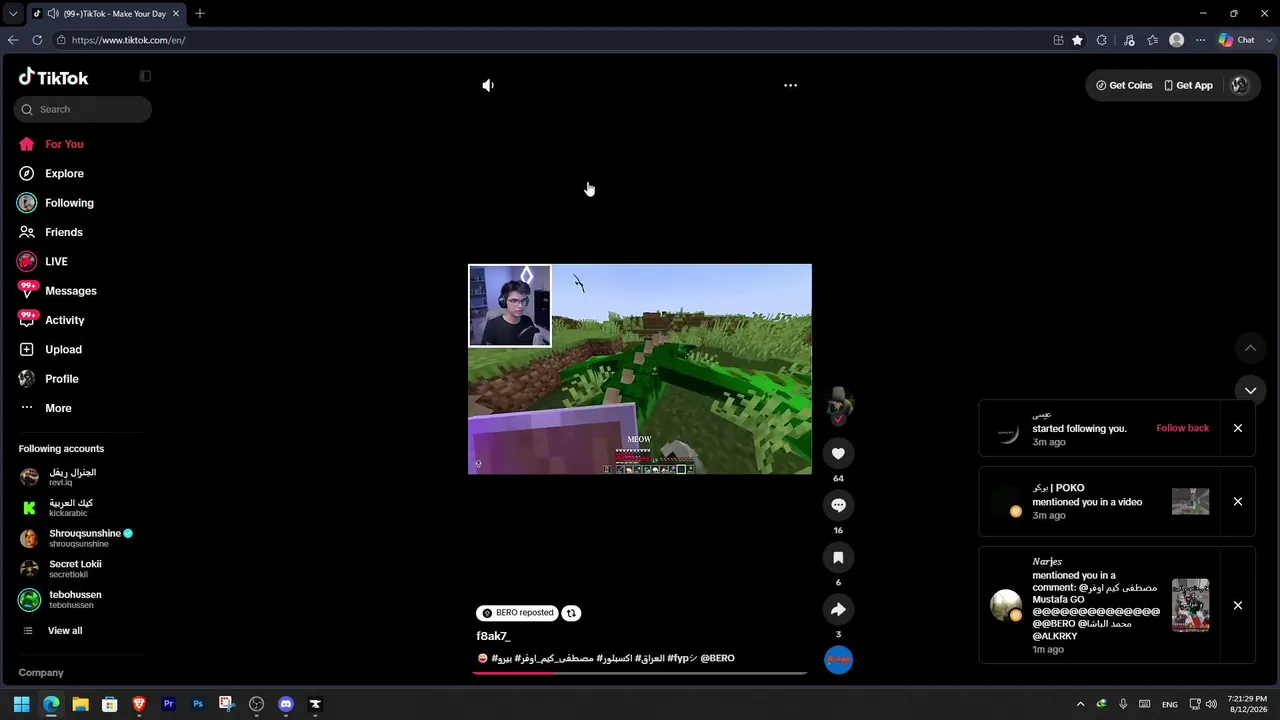Image resolution: width=1280 pixels, height=720 pixels.
Task: Mute the video with the speaker icon
Action: pos(488,85)
